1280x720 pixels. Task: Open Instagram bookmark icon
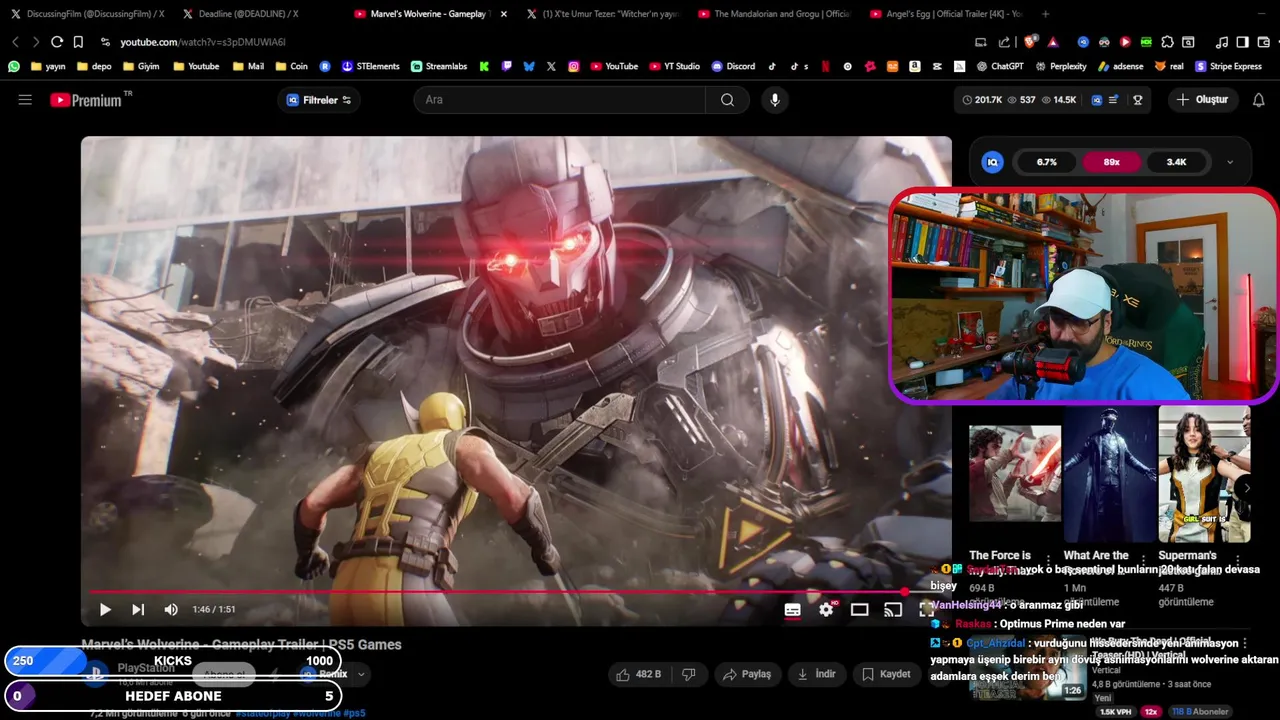click(574, 66)
